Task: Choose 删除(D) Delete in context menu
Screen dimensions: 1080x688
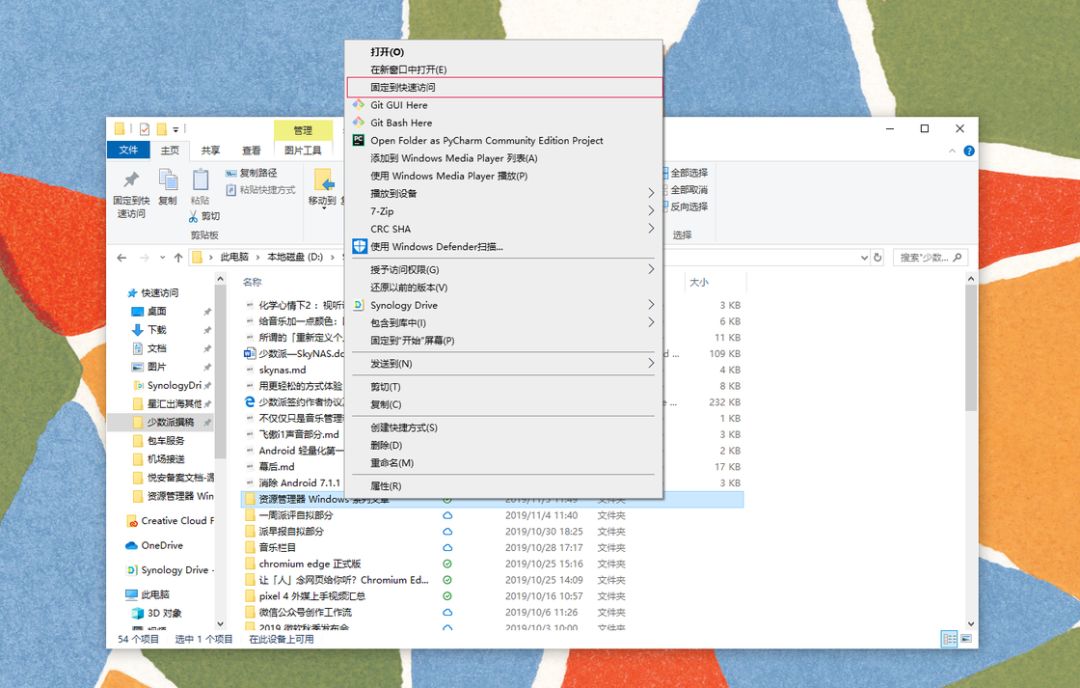Action: coord(504,446)
